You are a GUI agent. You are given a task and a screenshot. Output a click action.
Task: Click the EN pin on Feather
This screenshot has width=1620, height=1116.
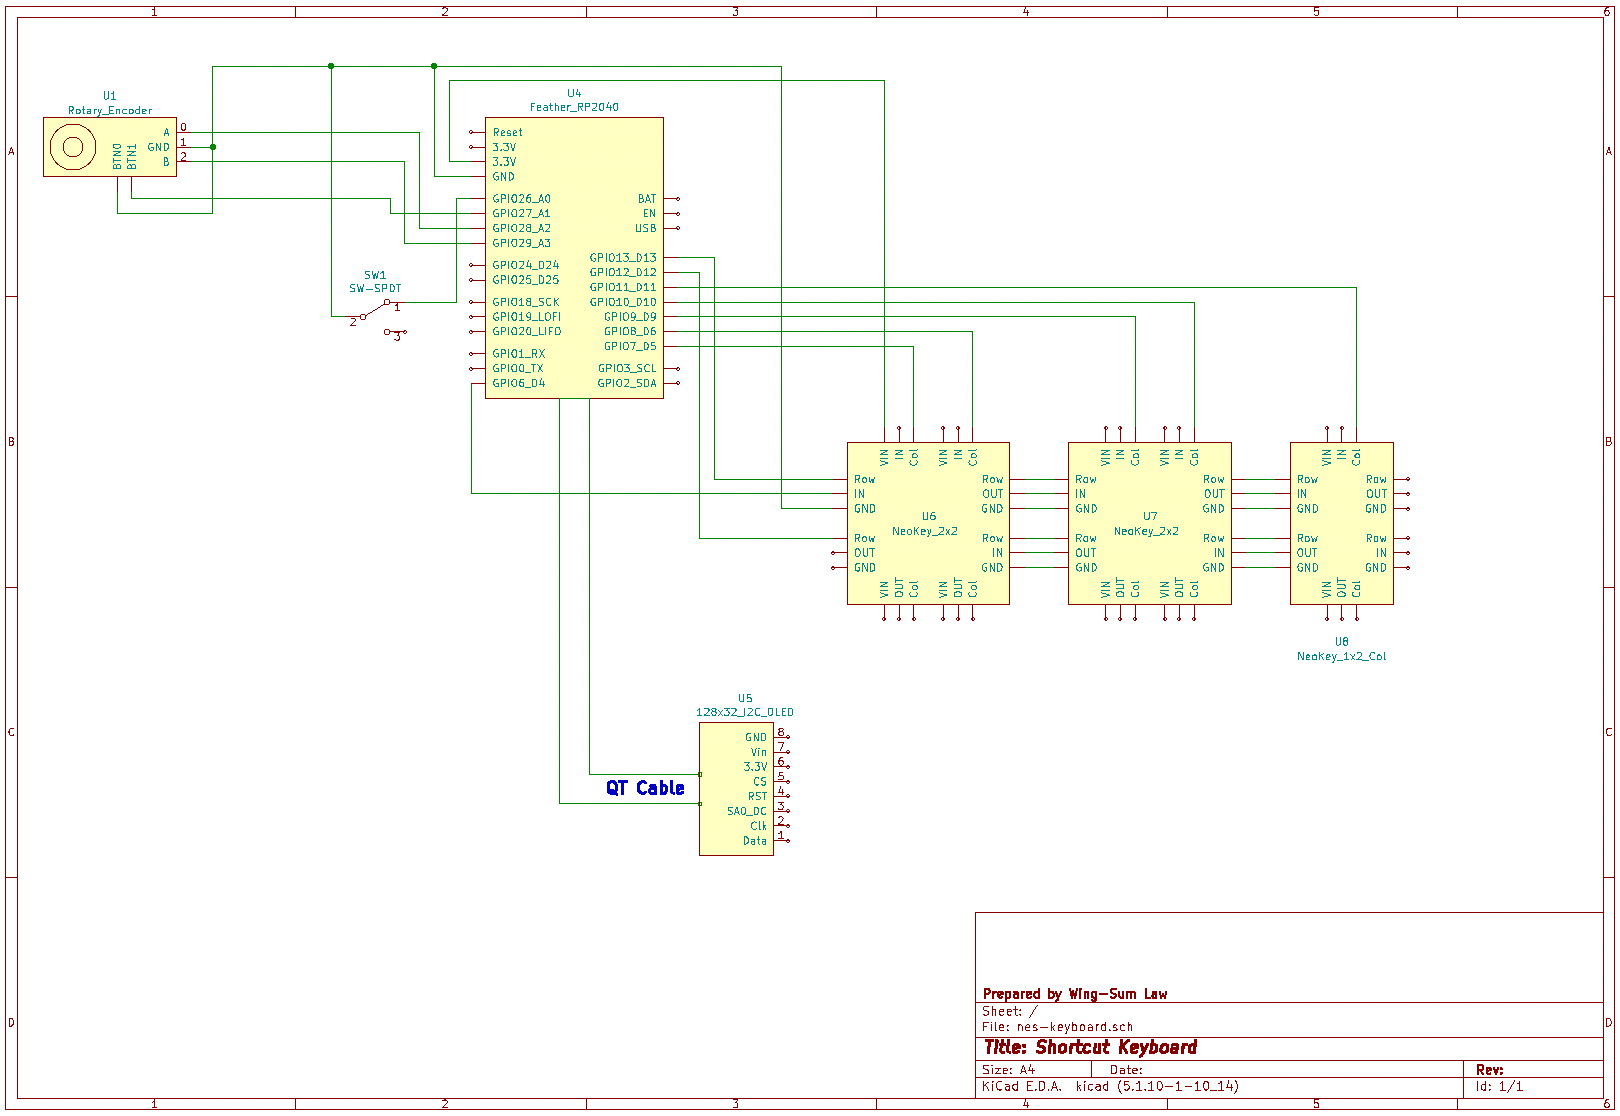pyautogui.click(x=649, y=213)
